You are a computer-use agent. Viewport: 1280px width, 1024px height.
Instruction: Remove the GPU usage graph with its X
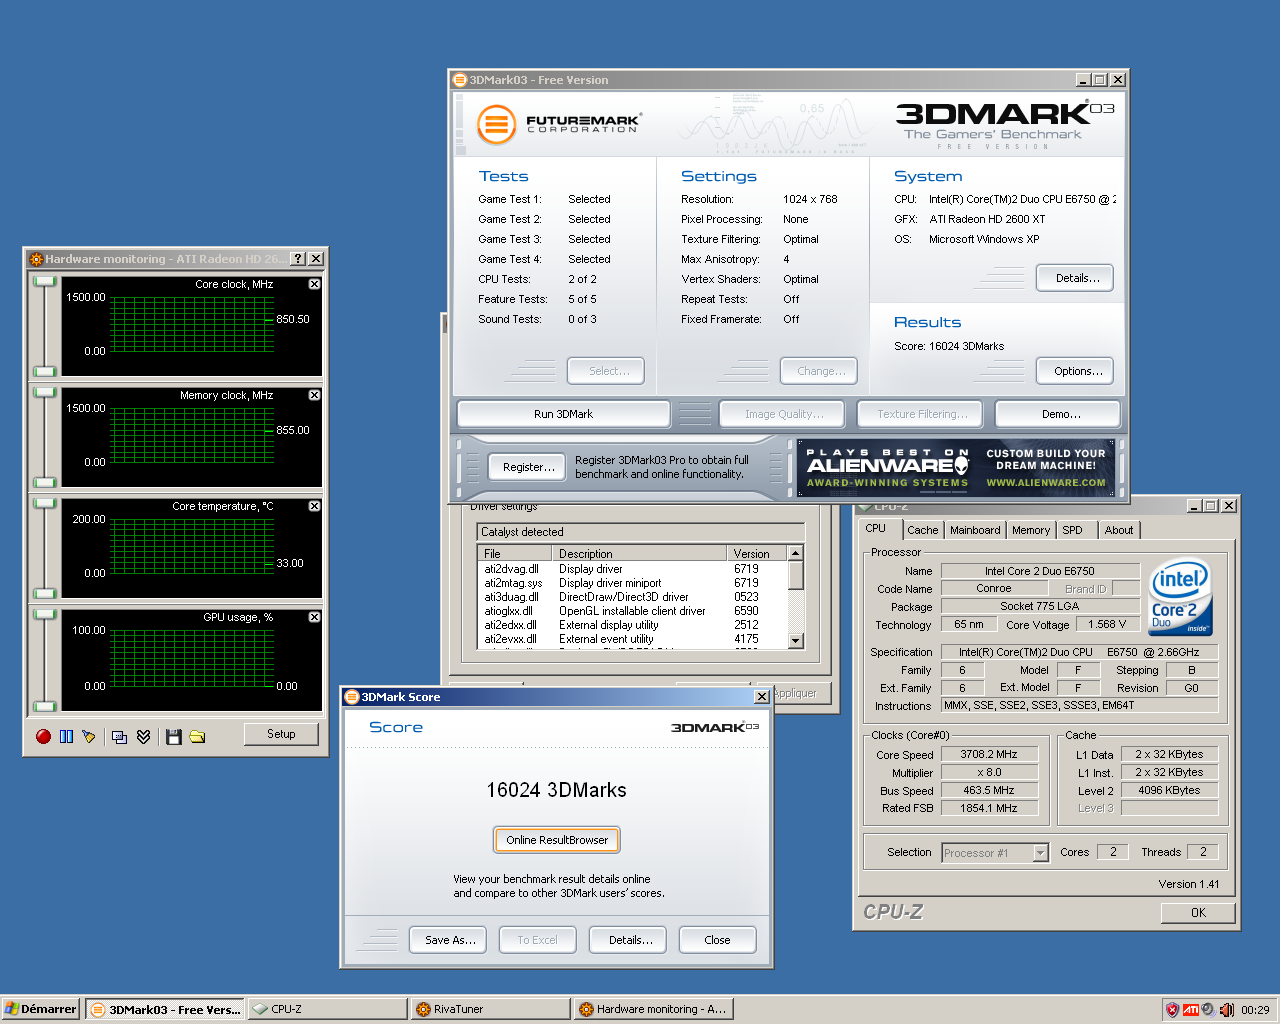314,617
